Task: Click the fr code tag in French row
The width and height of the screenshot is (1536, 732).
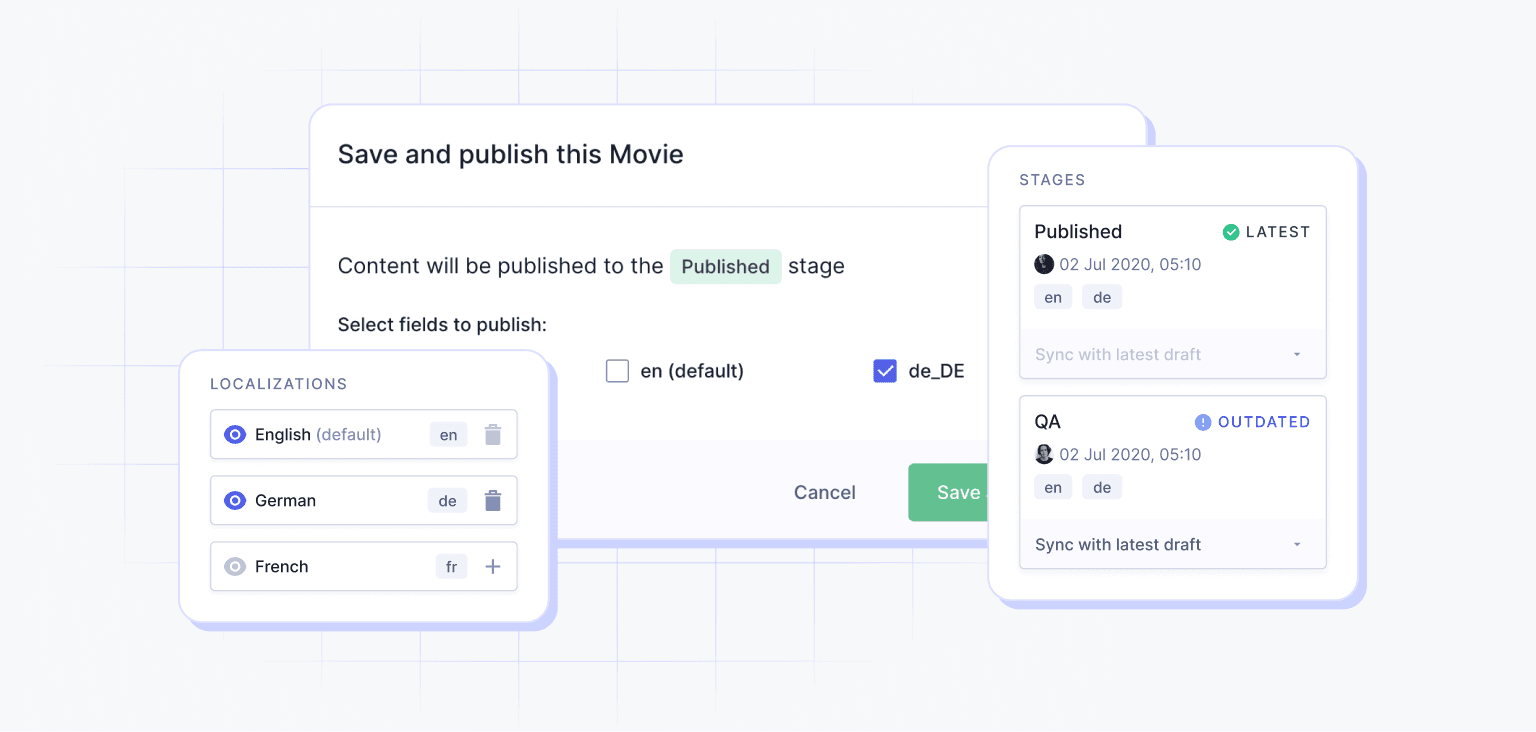Action: pyautogui.click(x=451, y=567)
